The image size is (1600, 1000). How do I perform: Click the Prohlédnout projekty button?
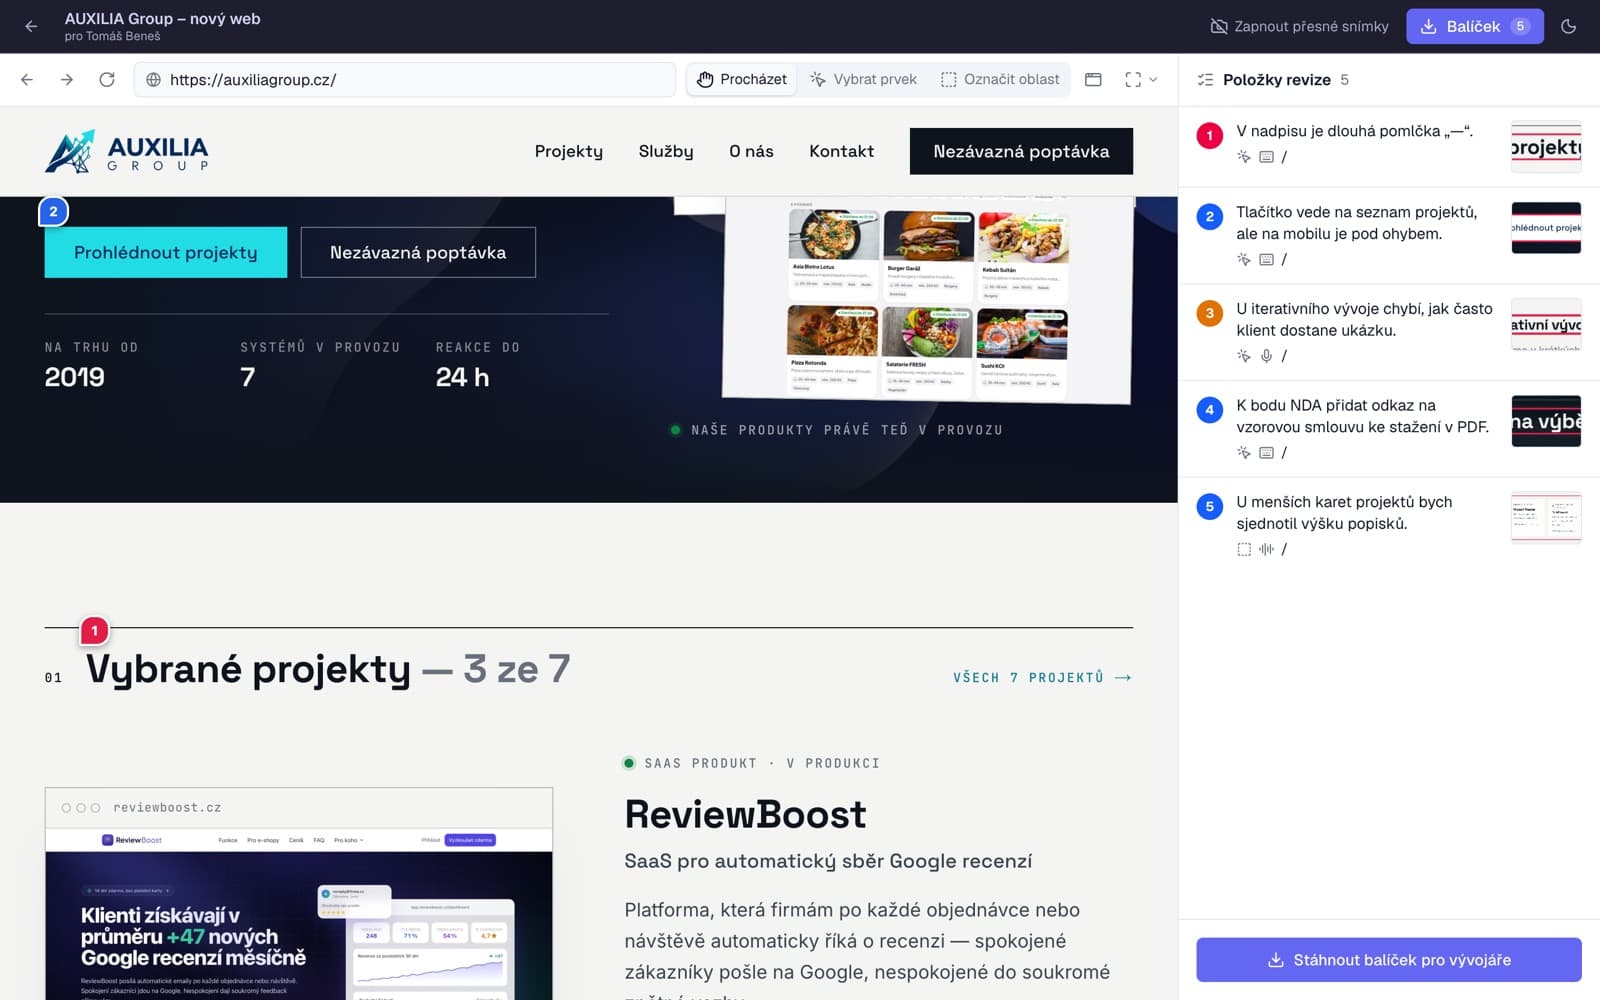(x=166, y=252)
